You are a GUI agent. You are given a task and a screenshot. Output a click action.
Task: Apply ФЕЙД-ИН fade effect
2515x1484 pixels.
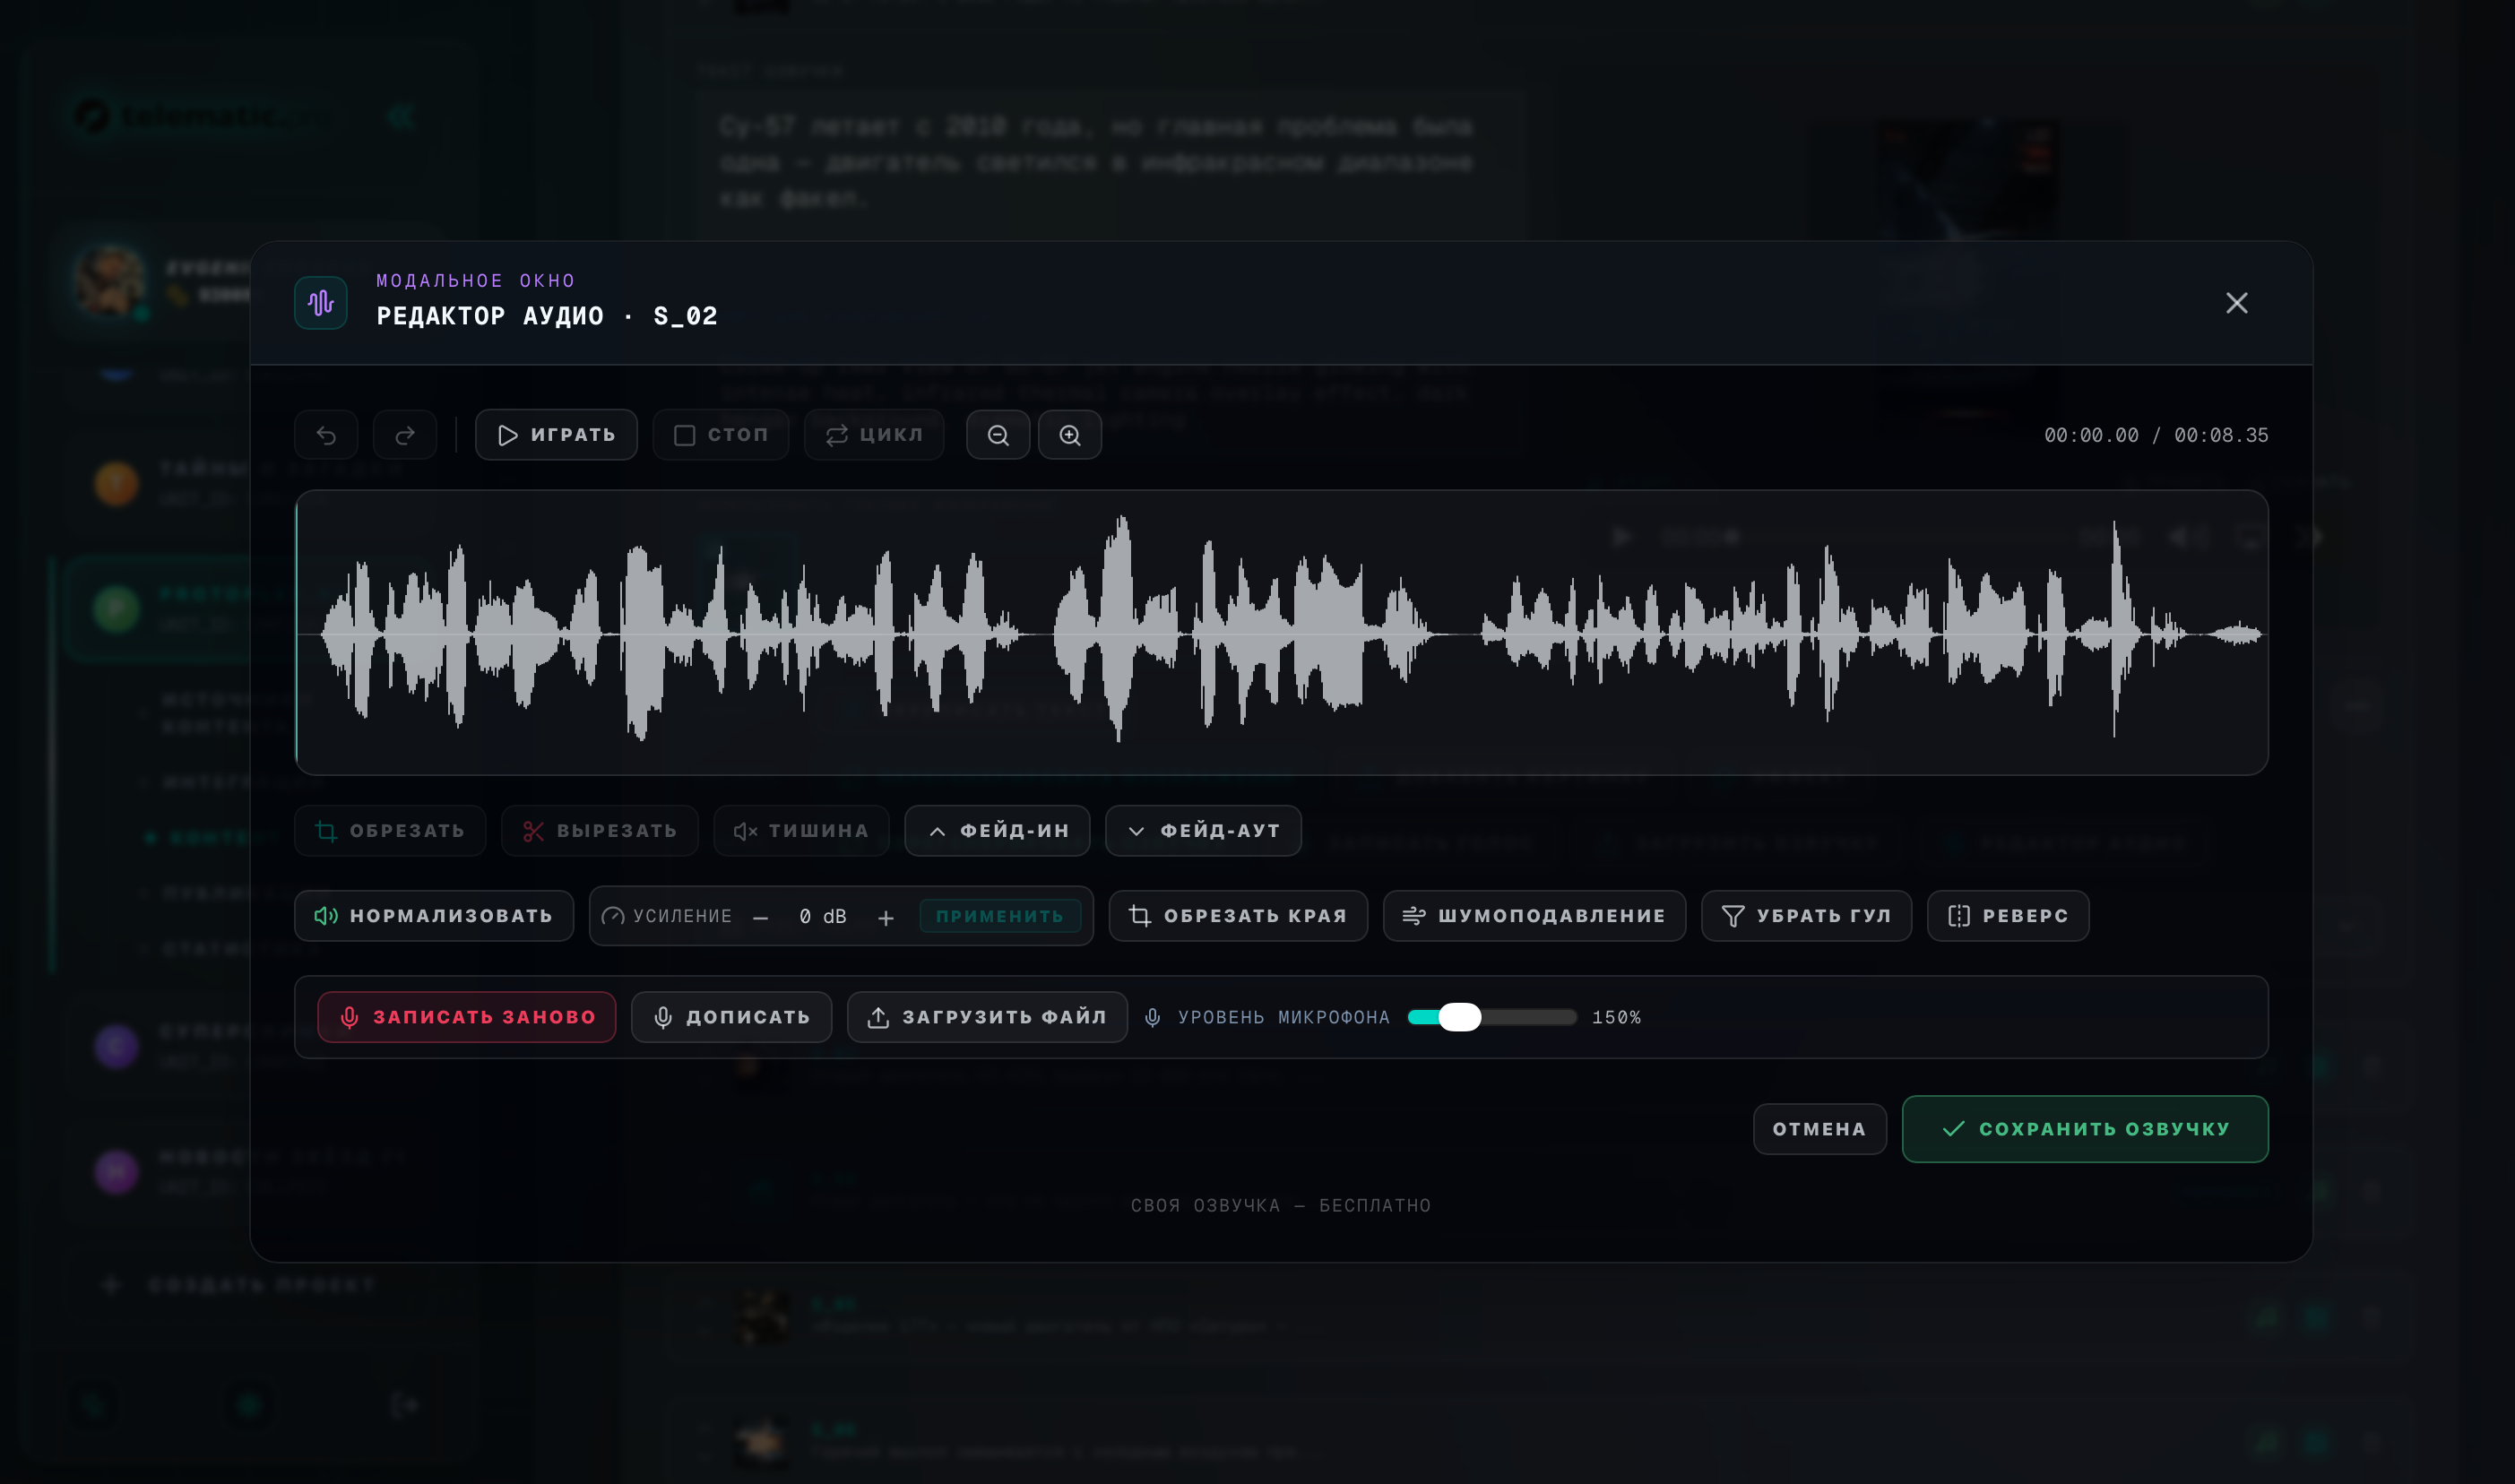tap(997, 831)
